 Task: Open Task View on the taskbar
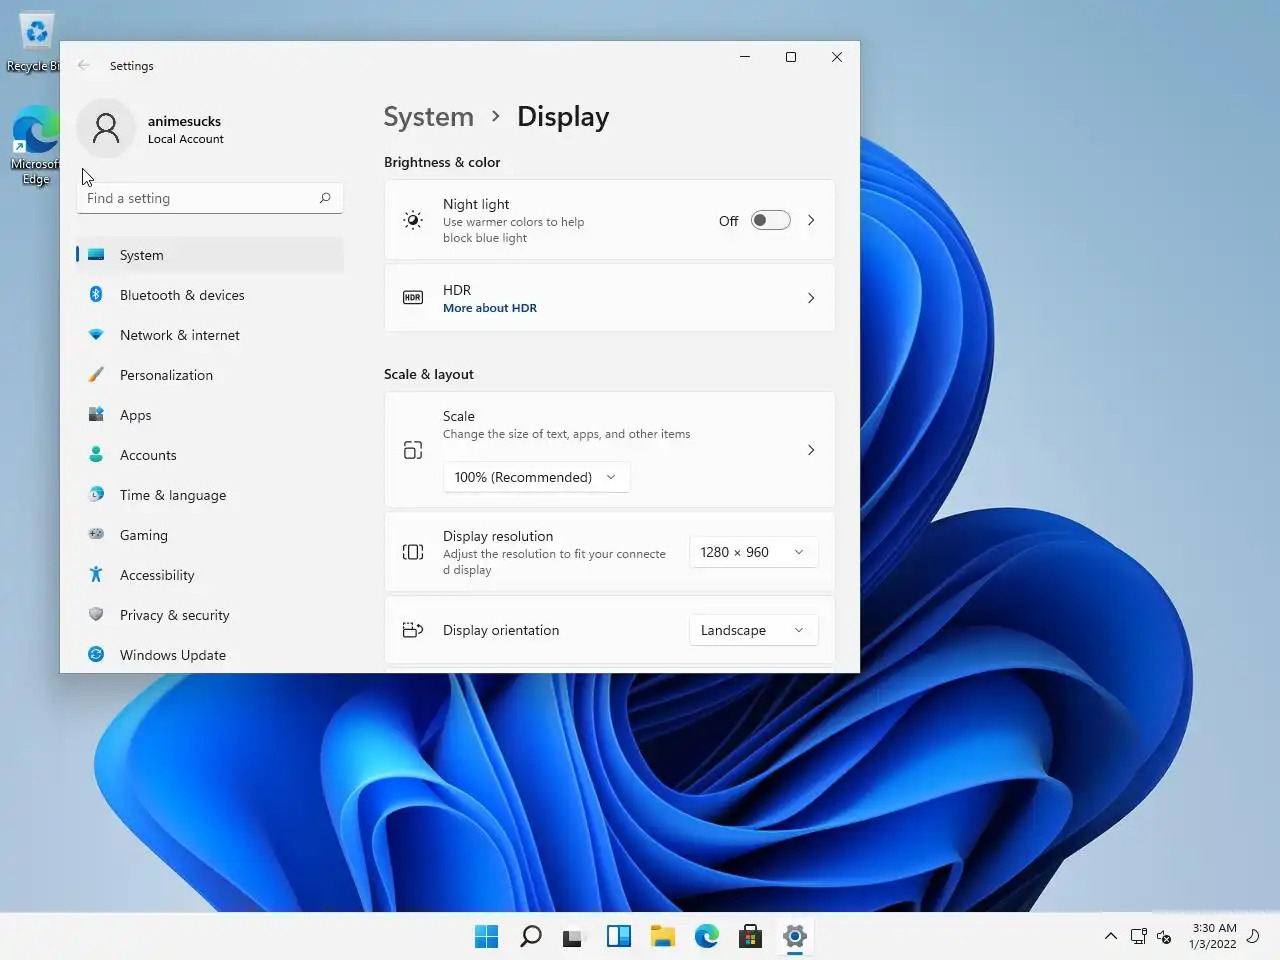(x=573, y=936)
